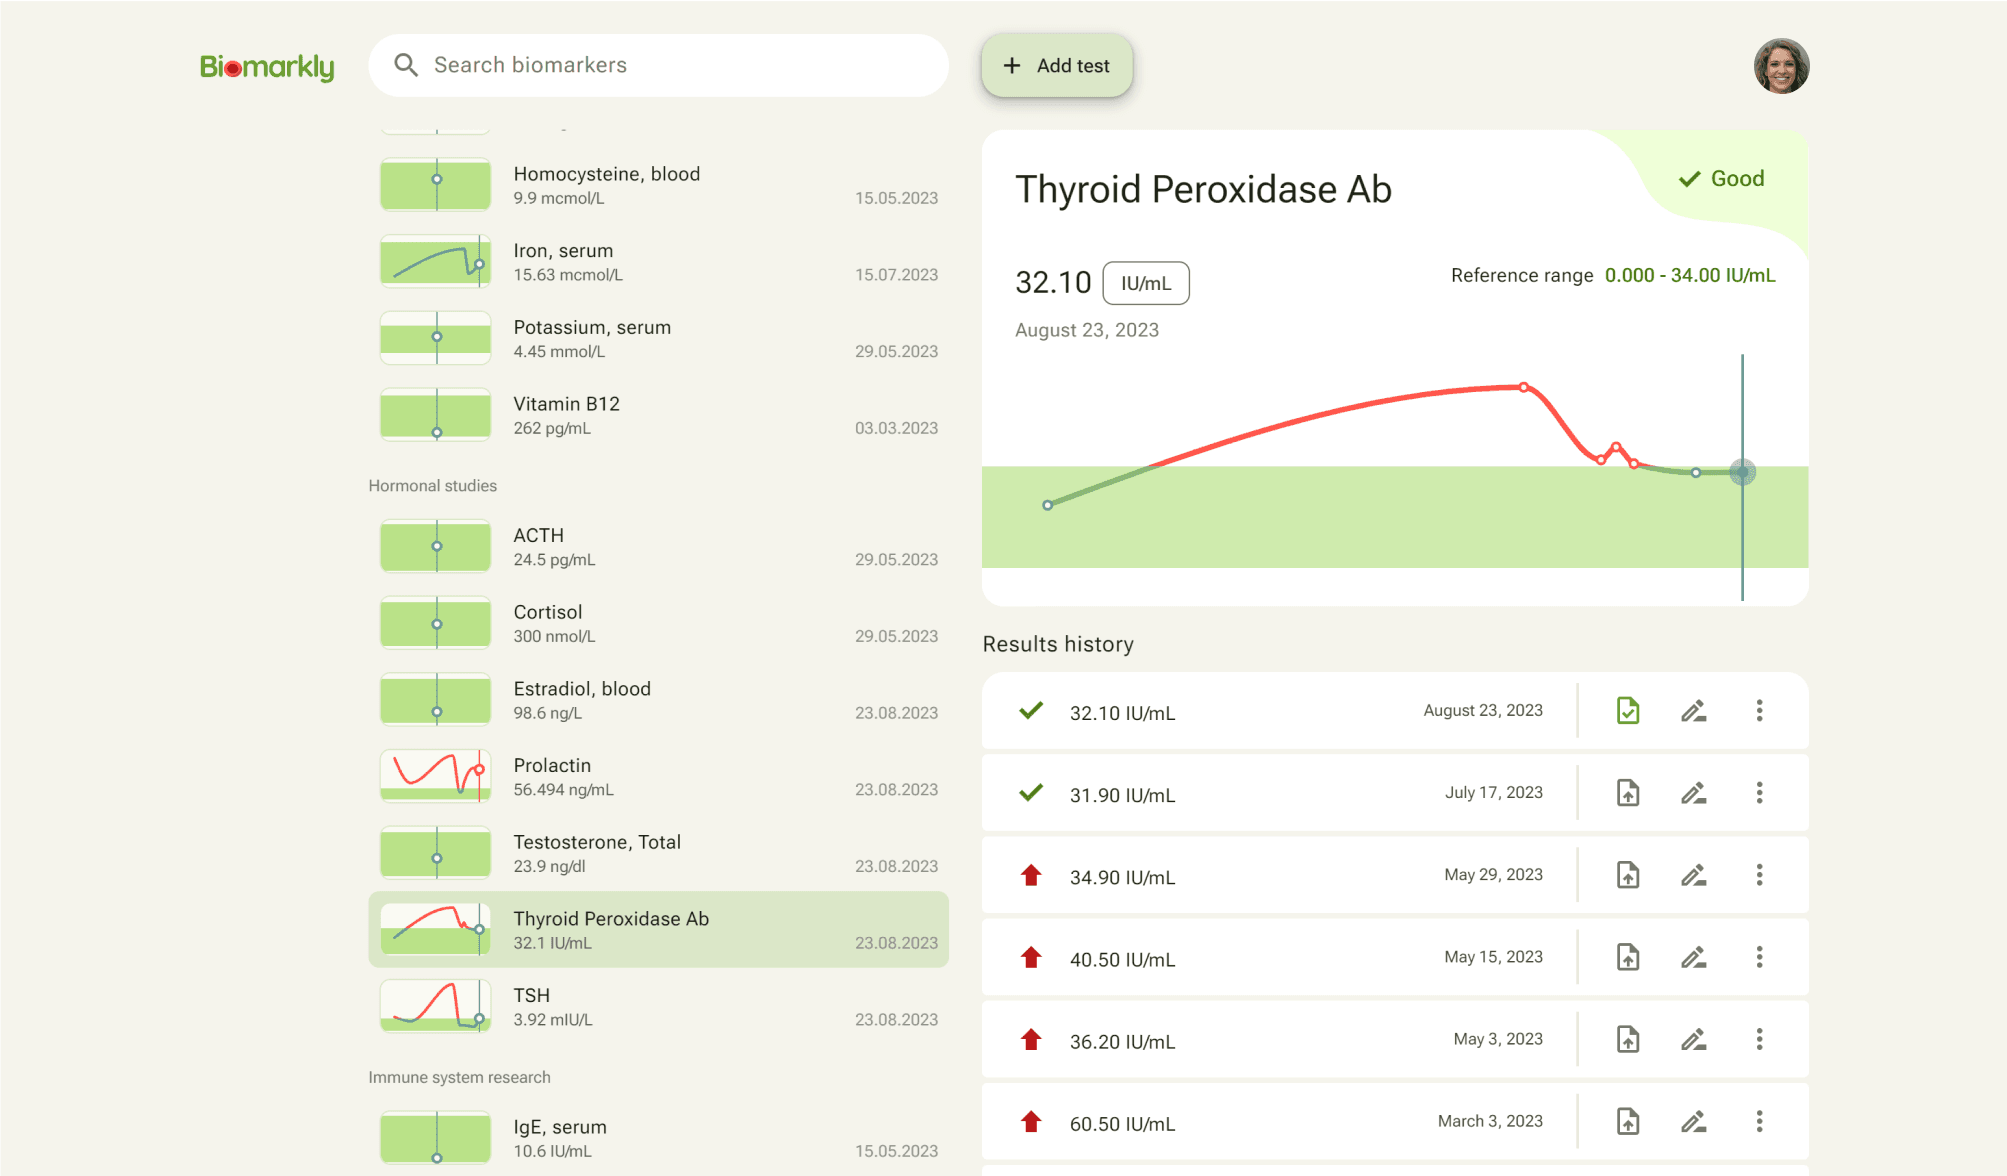Click the Biomarkly logo
Screen dimensions: 2007x1176
point(267,66)
